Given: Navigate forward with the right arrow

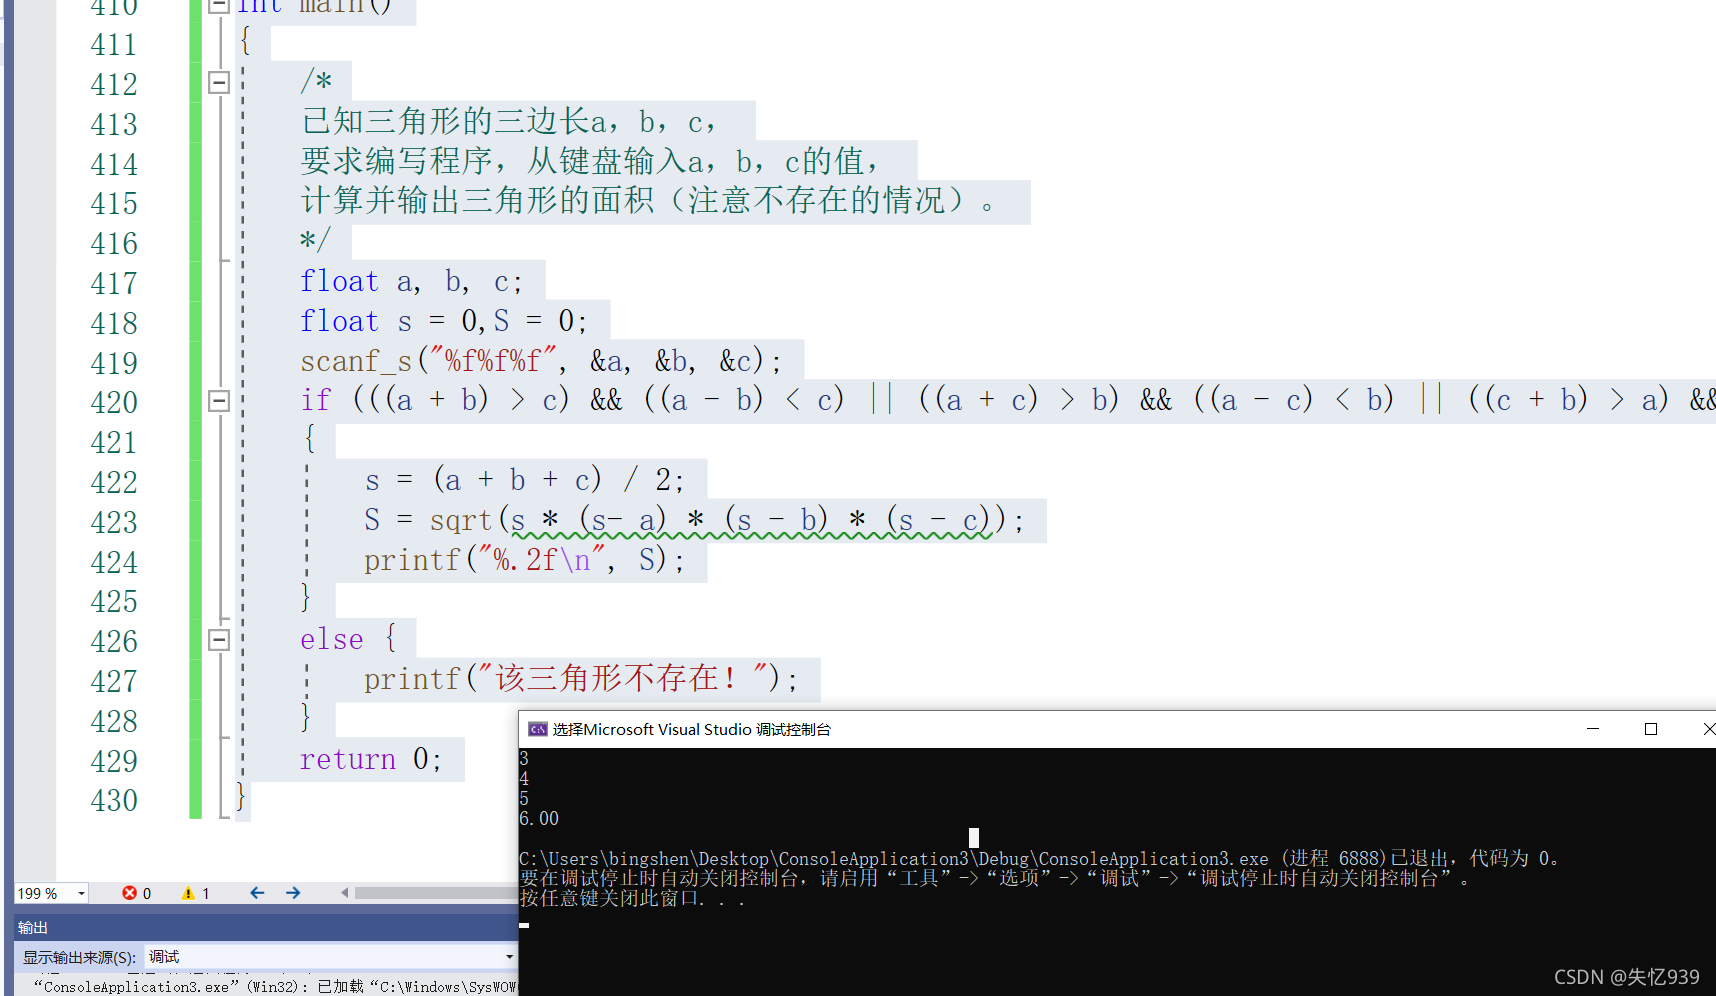Looking at the screenshot, I should tap(293, 893).
